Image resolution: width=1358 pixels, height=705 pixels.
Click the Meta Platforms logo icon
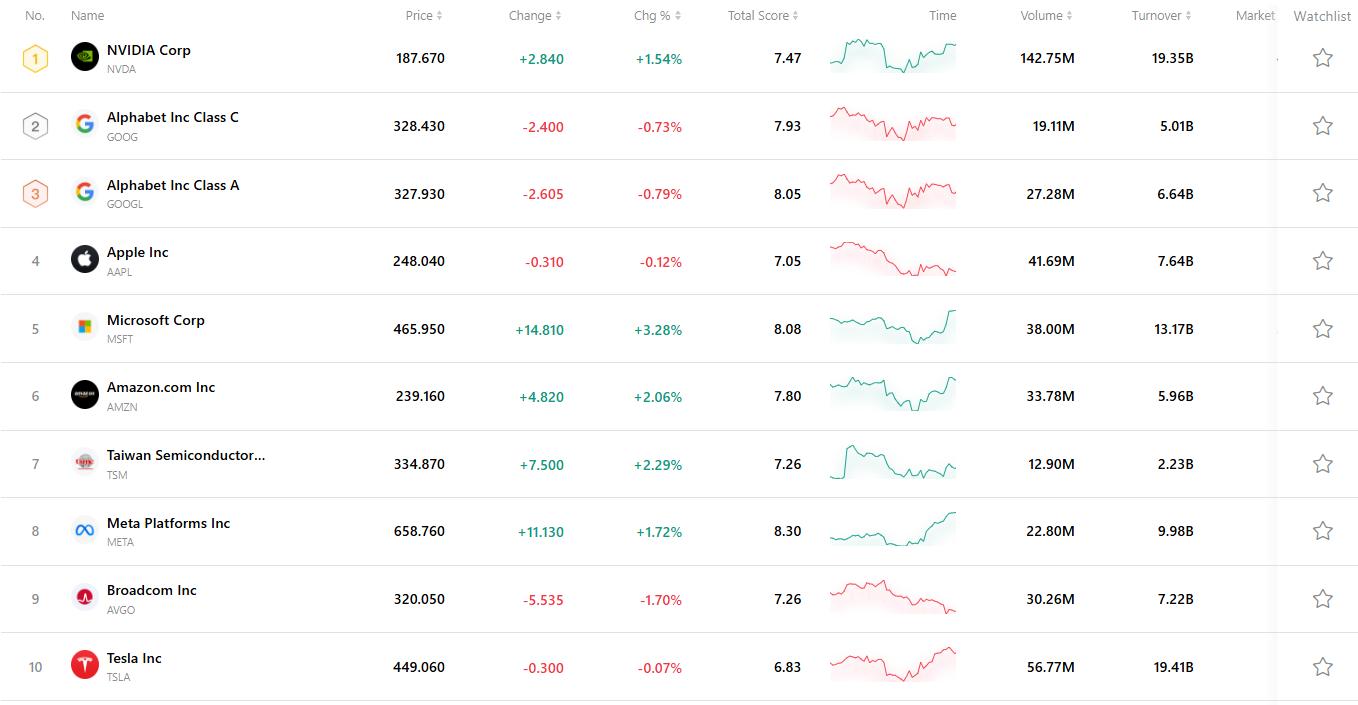[x=85, y=530]
